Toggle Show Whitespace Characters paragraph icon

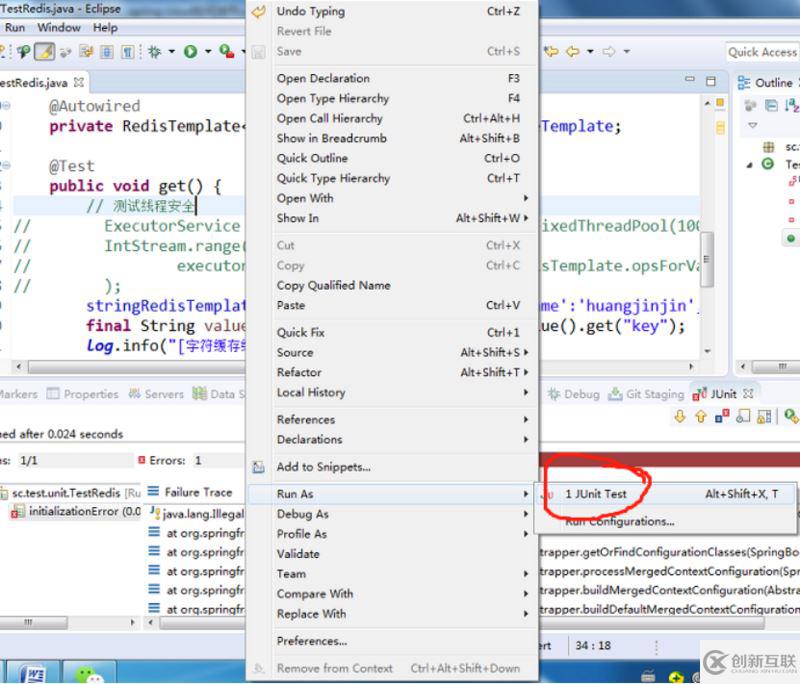130,52
